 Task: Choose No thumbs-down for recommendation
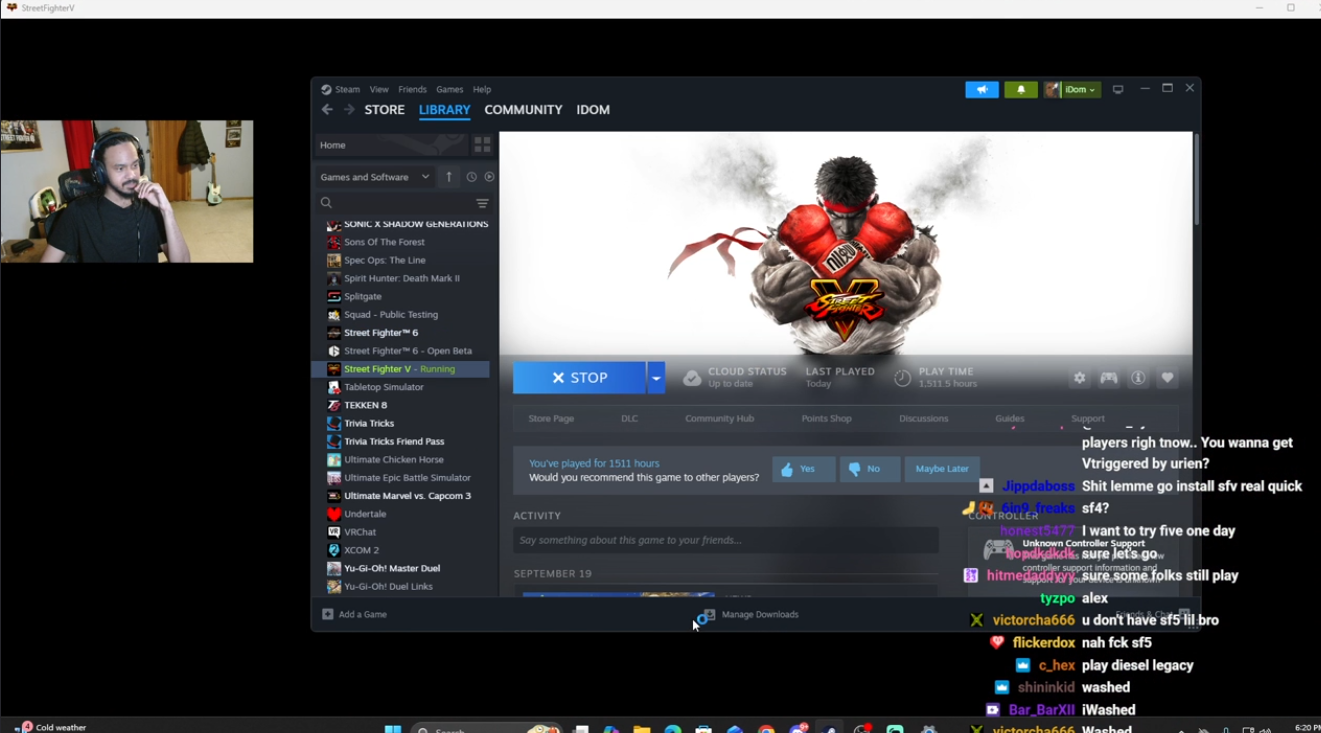click(869, 469)
